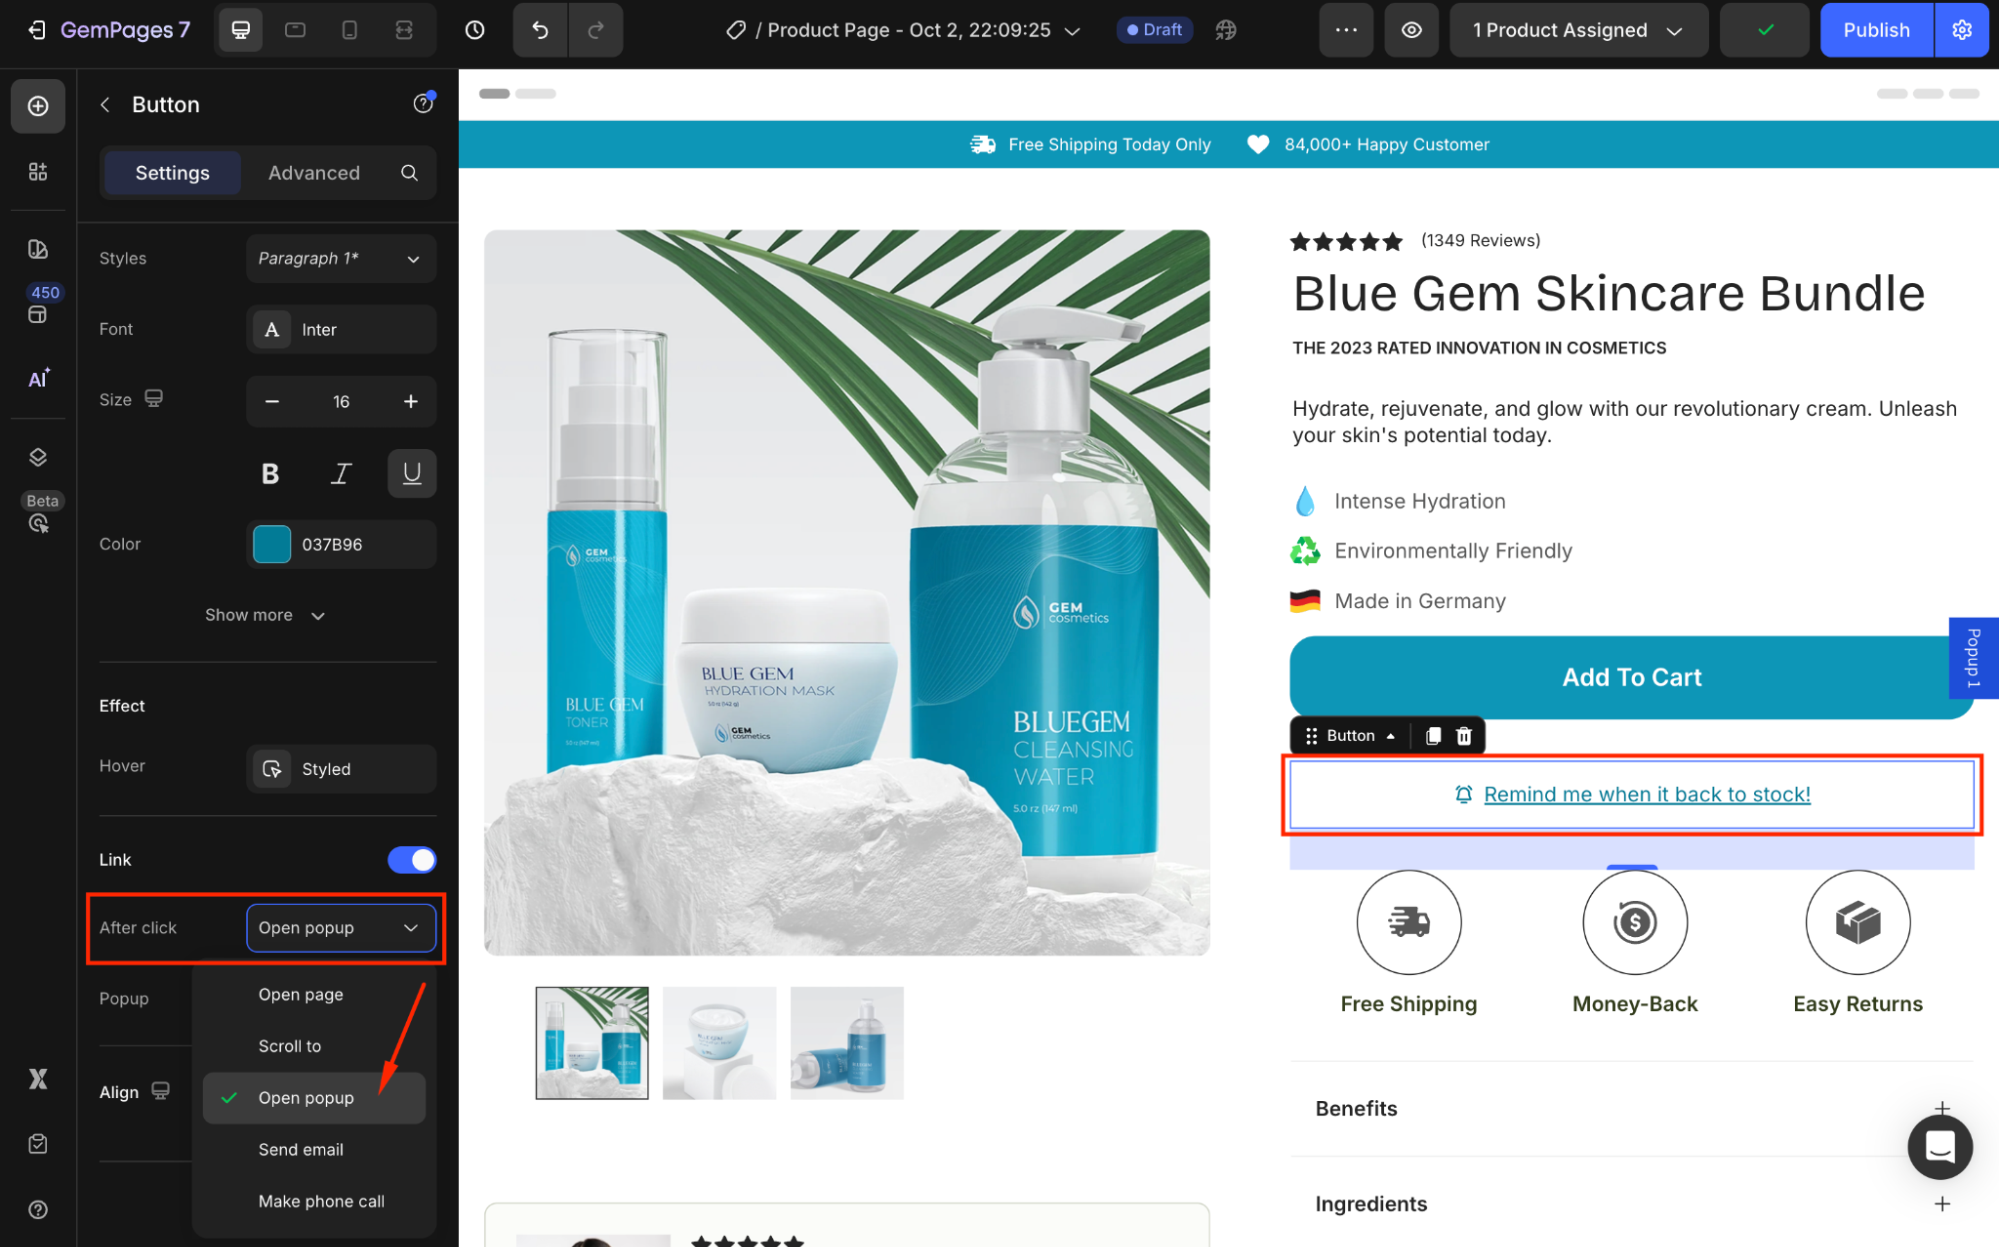Delete the selected Button element
1999x1248 pixels.
pos(1464,736)
